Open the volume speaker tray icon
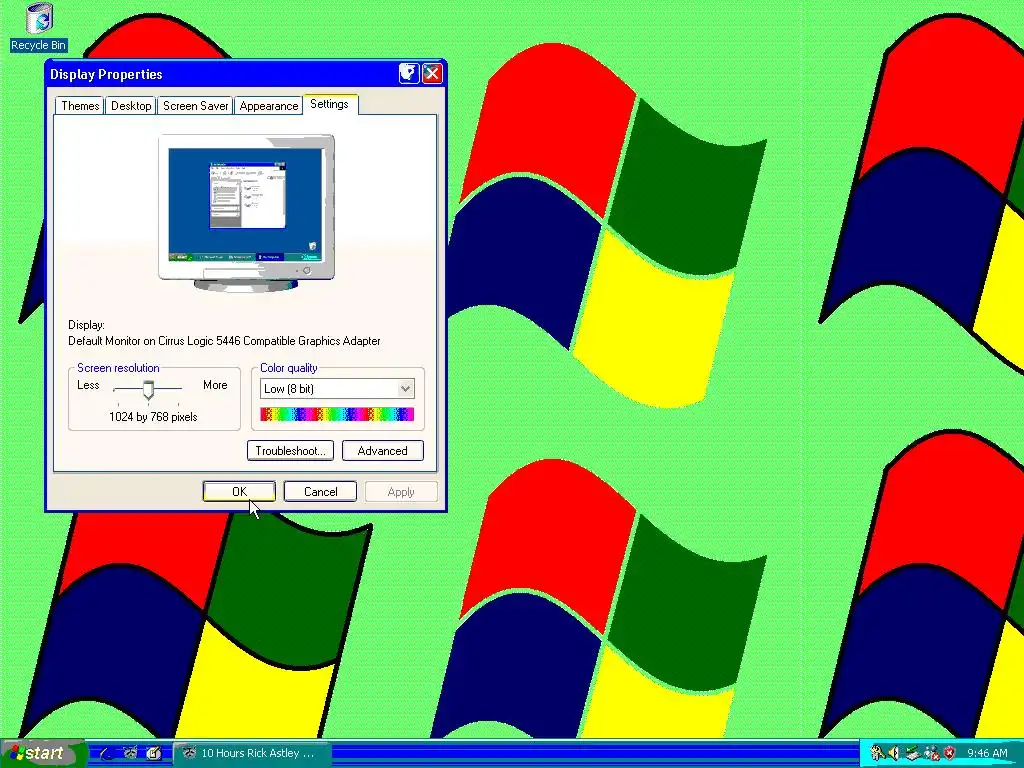Image resolution: width=1024 pixels, height=768 pixels. (x=894, y=753)
